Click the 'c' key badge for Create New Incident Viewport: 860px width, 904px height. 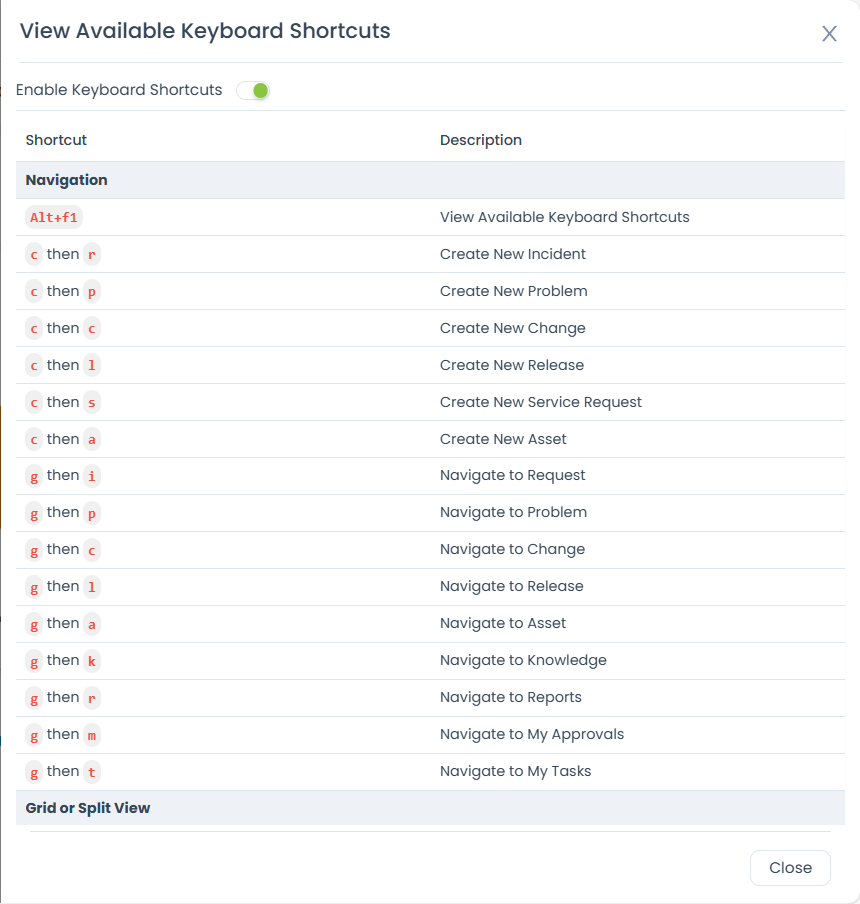click(33, 254)
